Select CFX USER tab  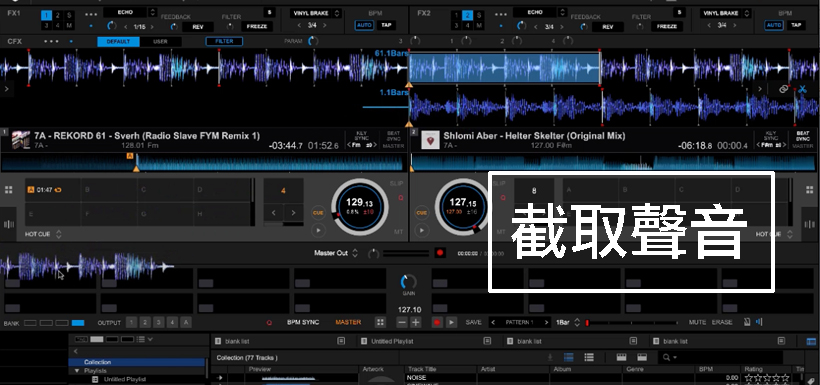tap(160, 42)
